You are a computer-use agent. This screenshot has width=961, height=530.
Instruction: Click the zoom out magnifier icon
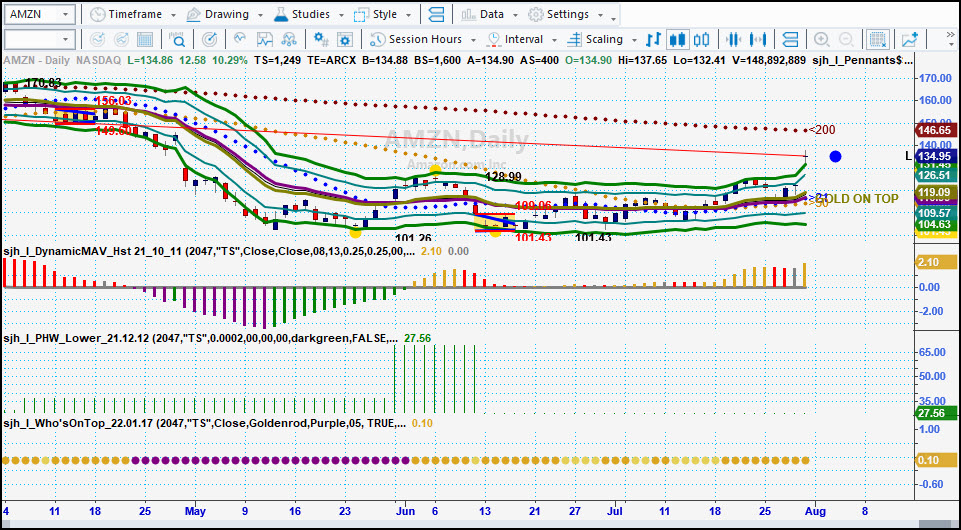tap(846, 40)
